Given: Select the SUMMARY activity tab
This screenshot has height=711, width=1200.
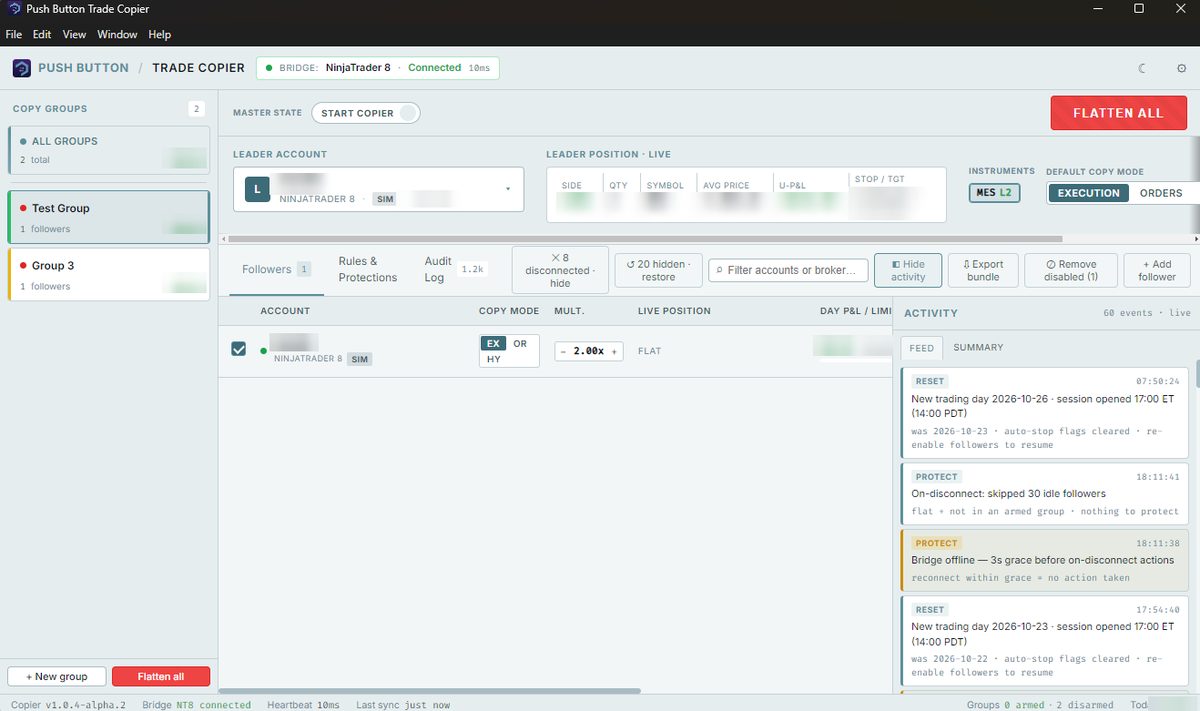Looking at the screenshot, I should (978, 348).
